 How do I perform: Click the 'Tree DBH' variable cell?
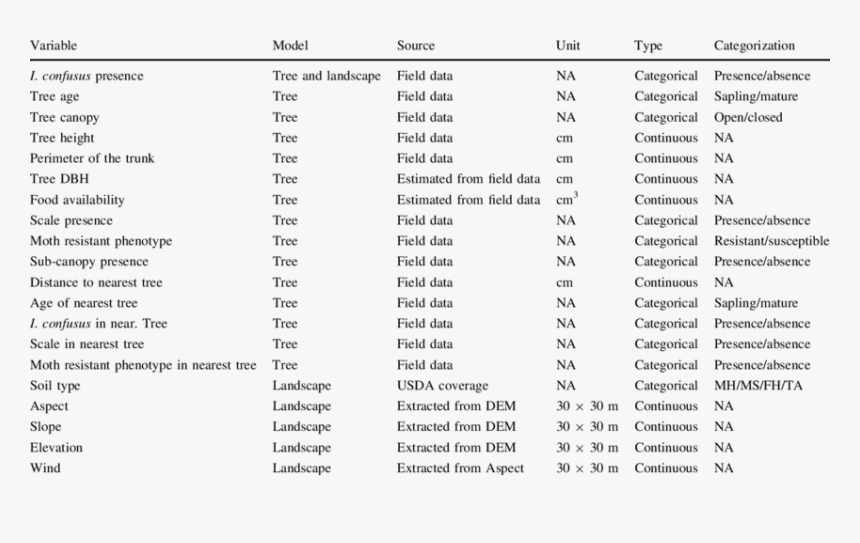pos(56,179)
